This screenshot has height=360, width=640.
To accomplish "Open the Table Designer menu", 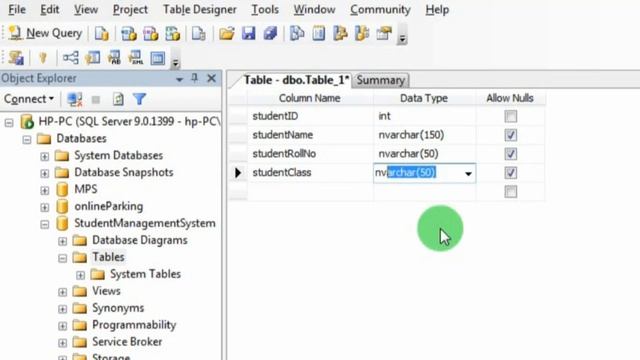I will [x=200, y=9].
